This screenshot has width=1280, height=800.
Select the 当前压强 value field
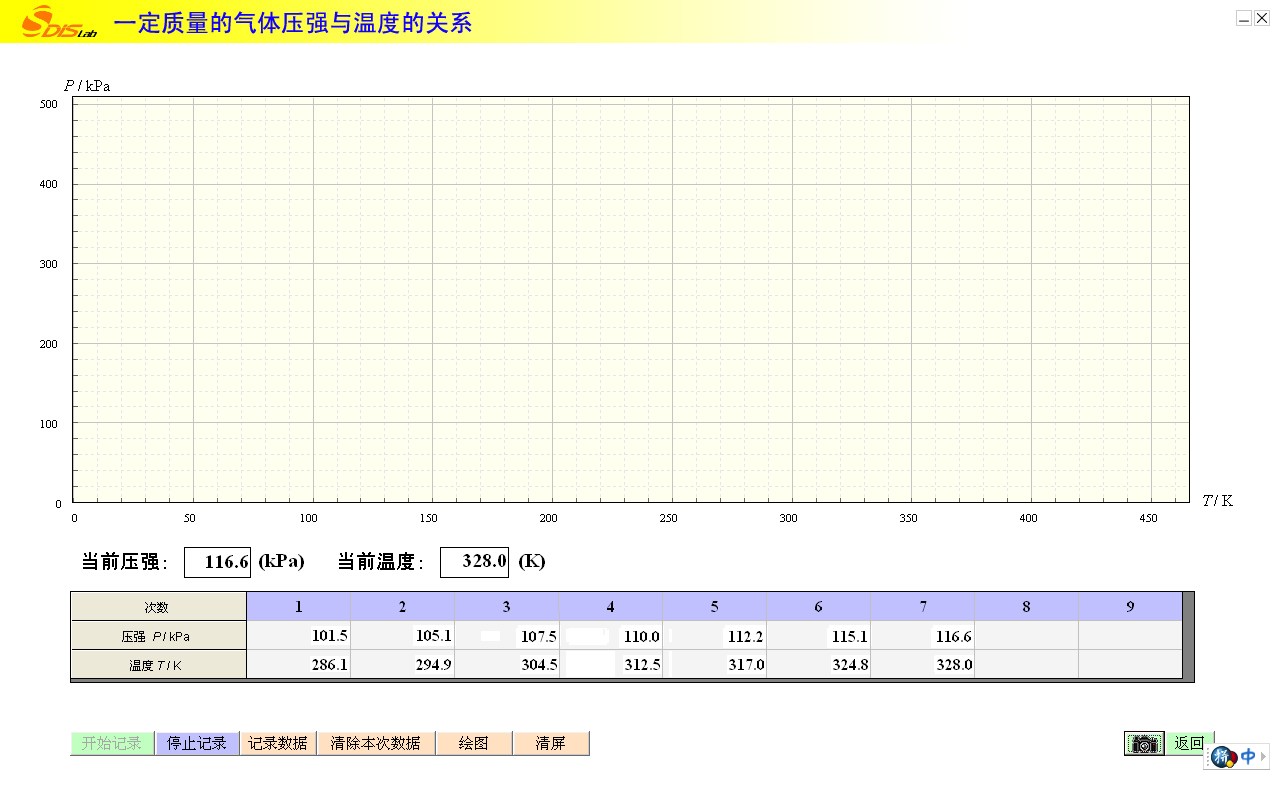(217, 562)
